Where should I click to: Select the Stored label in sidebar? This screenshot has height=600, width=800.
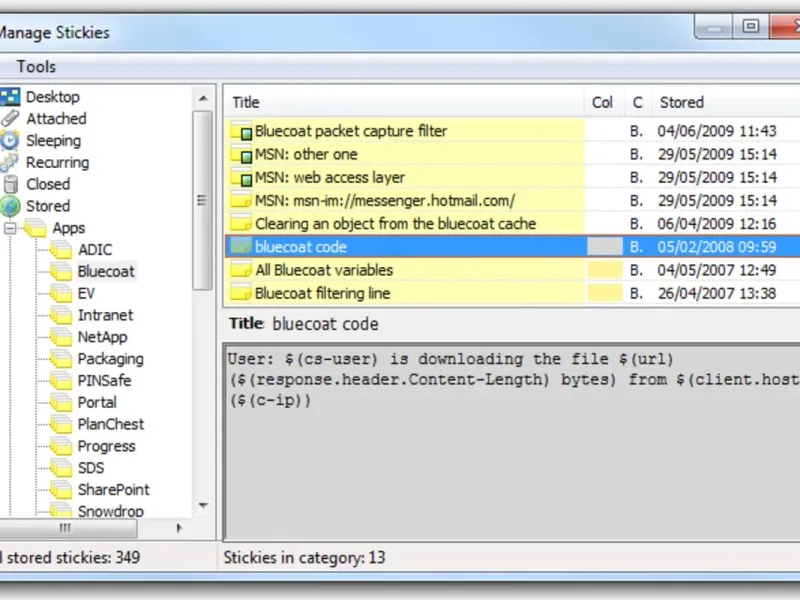pyautogui.click(x=48, y=206)
